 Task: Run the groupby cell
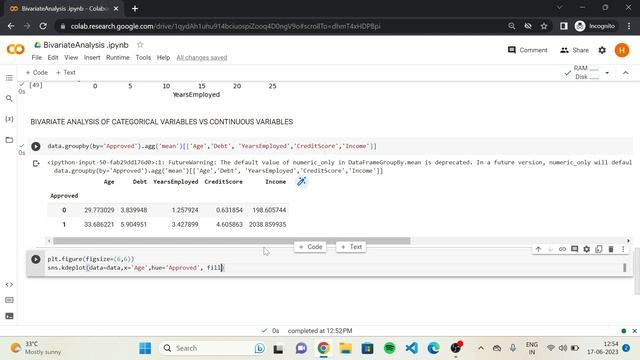[x=36, y=146]
